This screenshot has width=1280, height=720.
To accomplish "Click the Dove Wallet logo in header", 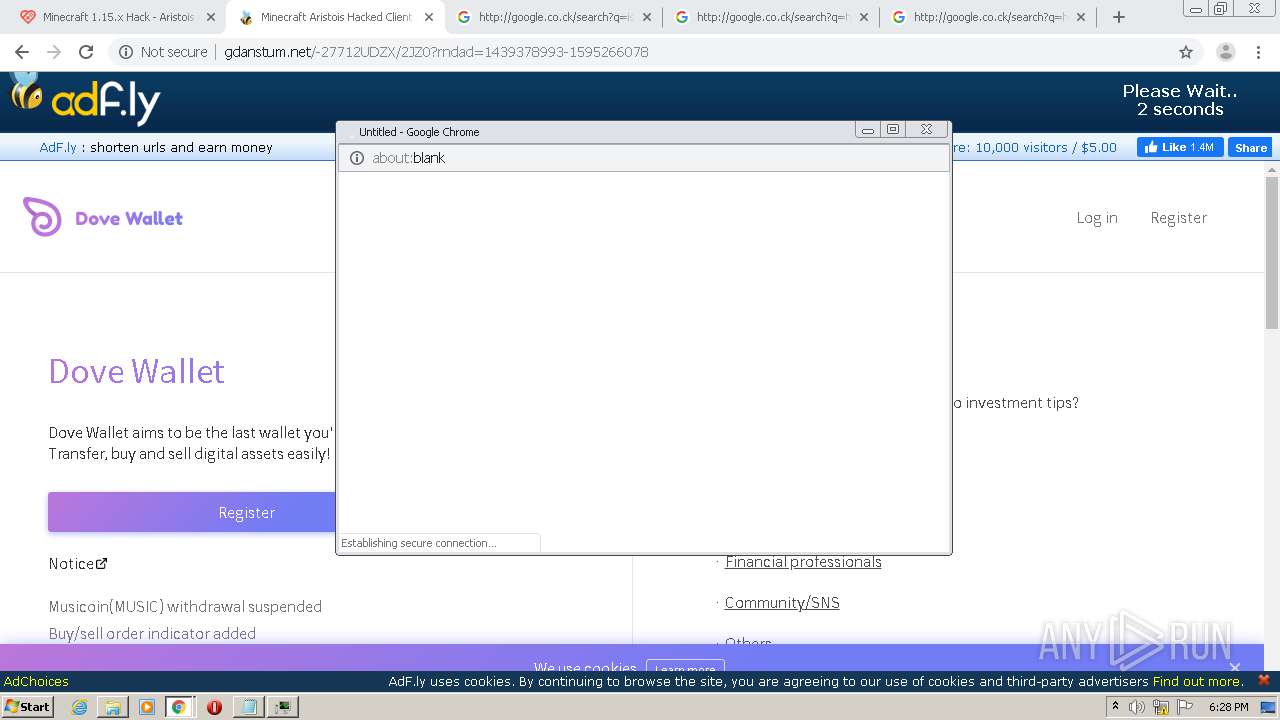I will (103, 217).
